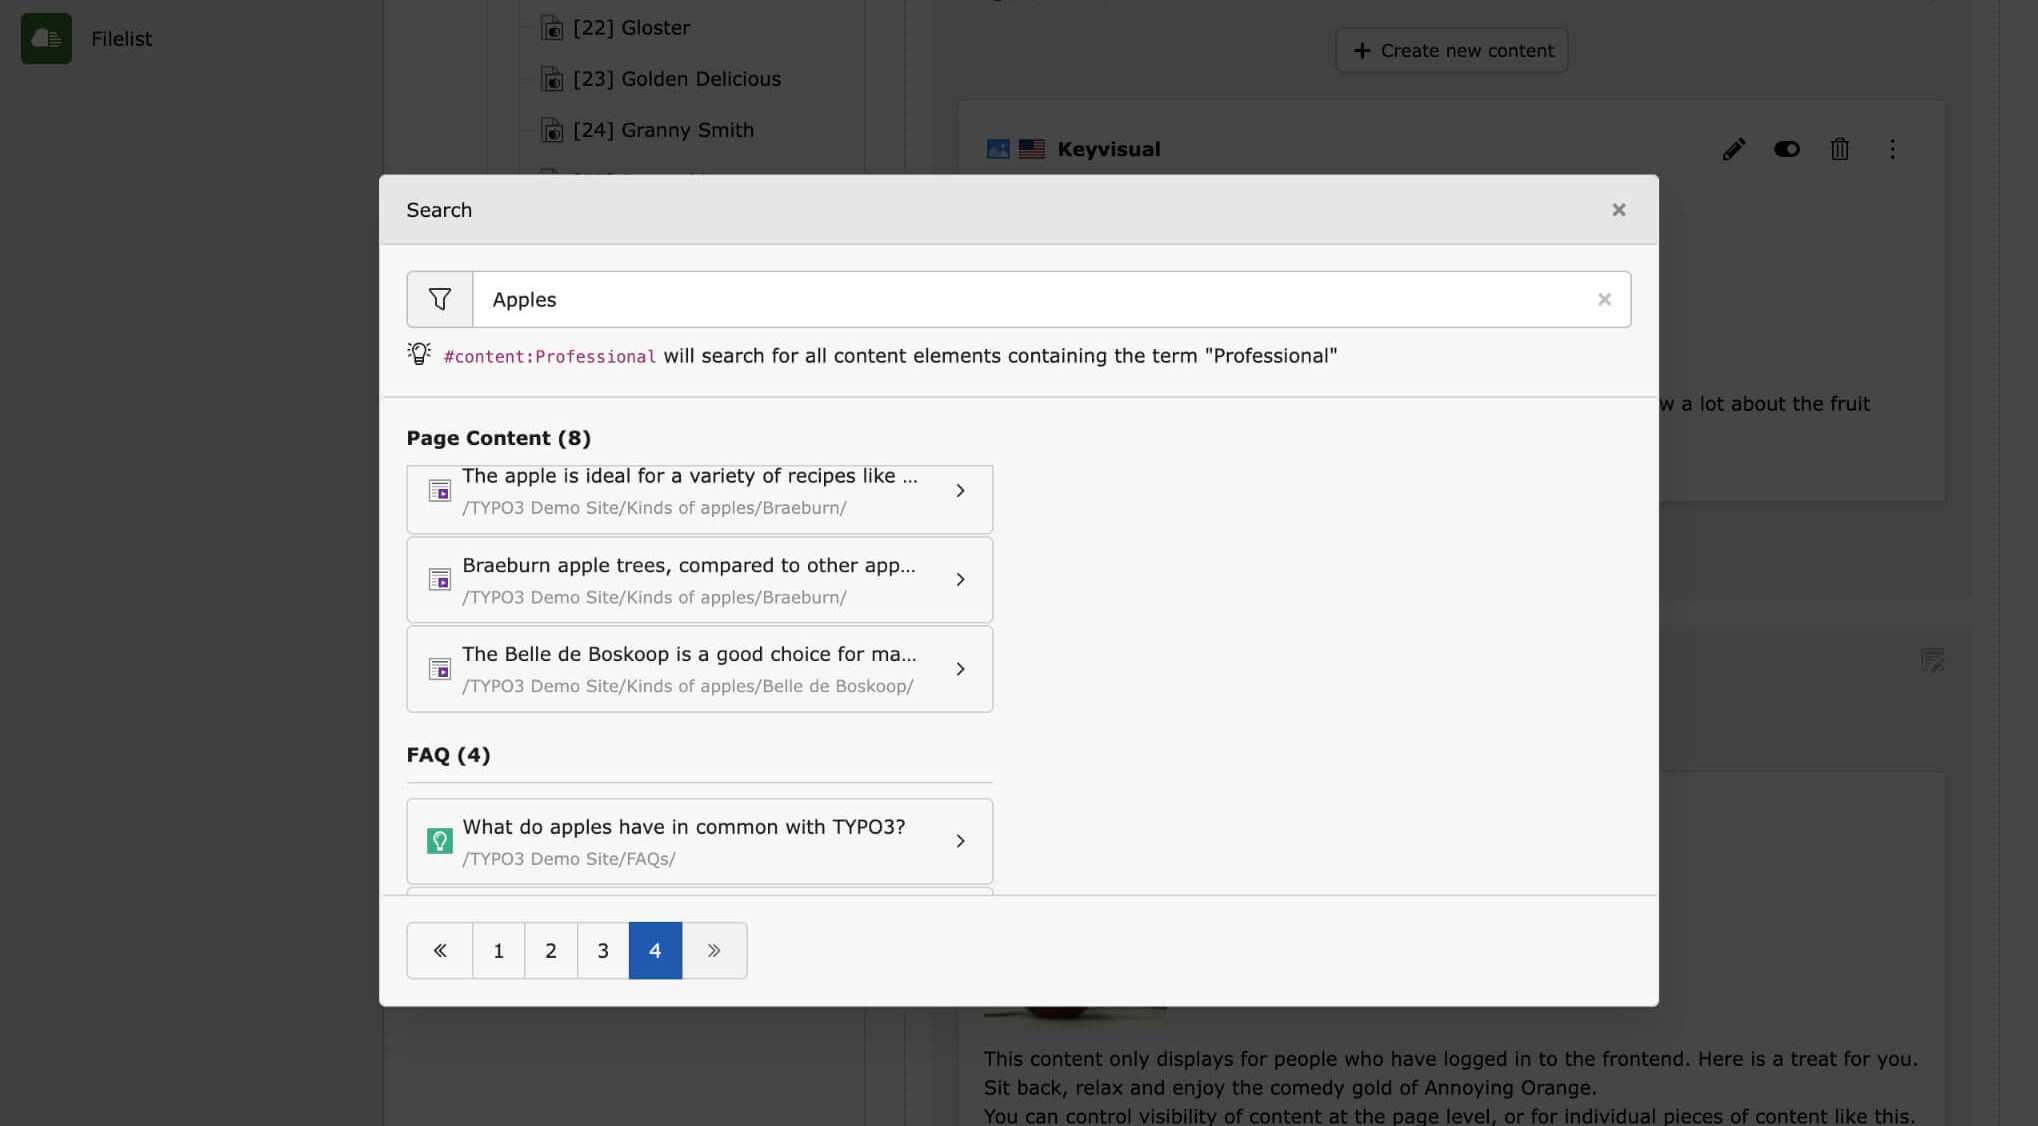Click the Filelist module icon

(x=46, y=39)
